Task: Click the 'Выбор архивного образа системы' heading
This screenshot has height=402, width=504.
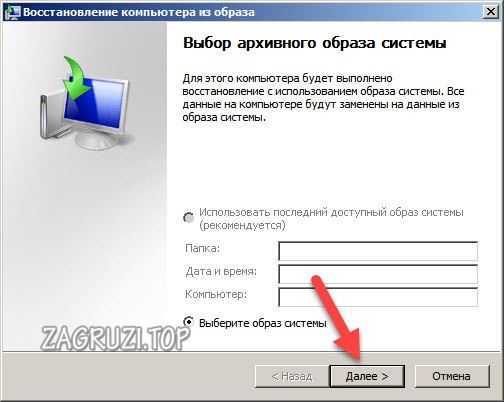Action: point(315,43)
